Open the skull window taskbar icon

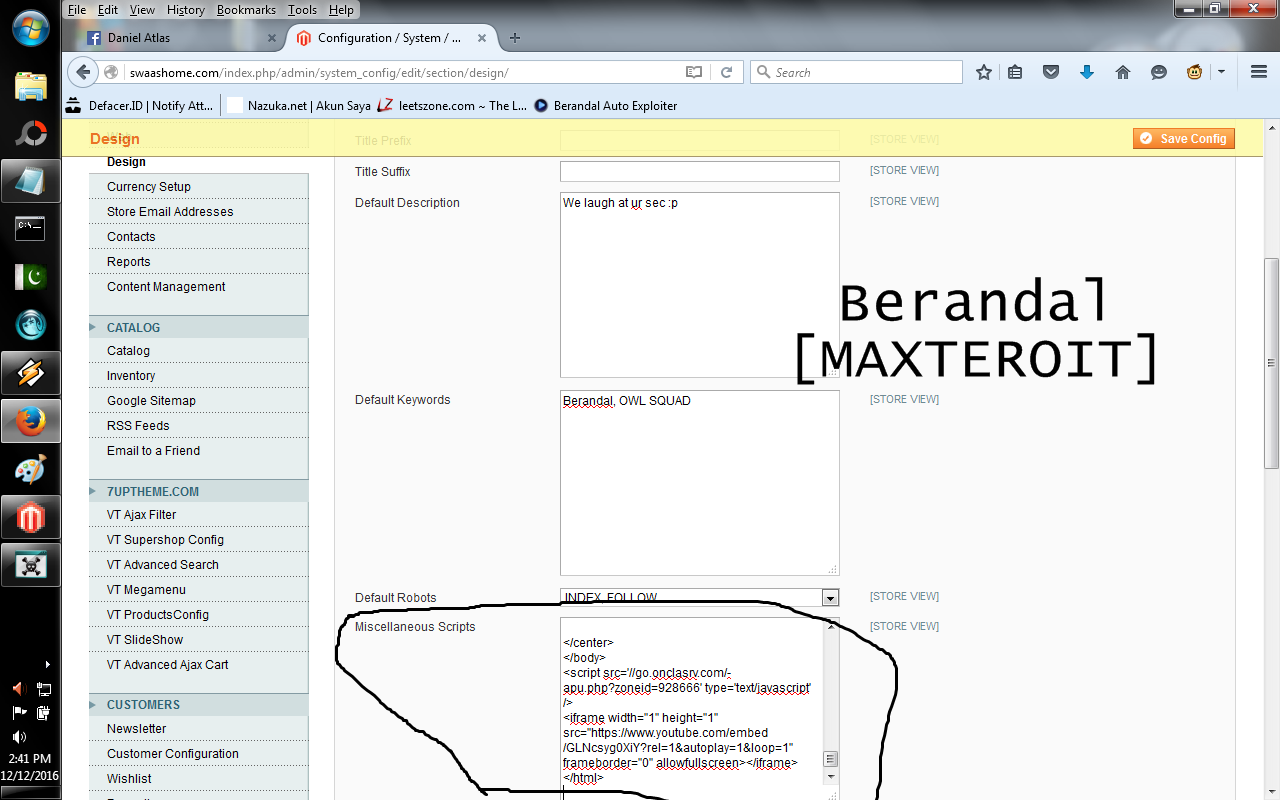(31, 565)
